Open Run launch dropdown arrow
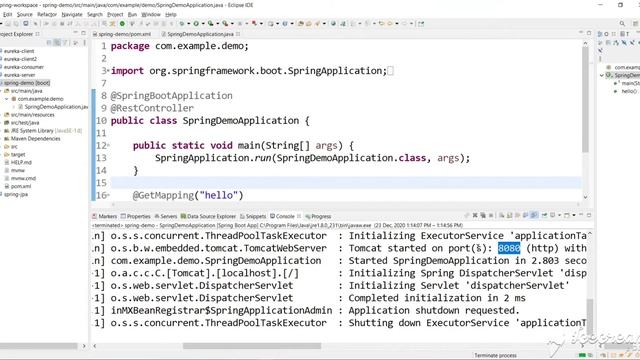The height and width of the screenshot is (360, 640). pos(203,24)
